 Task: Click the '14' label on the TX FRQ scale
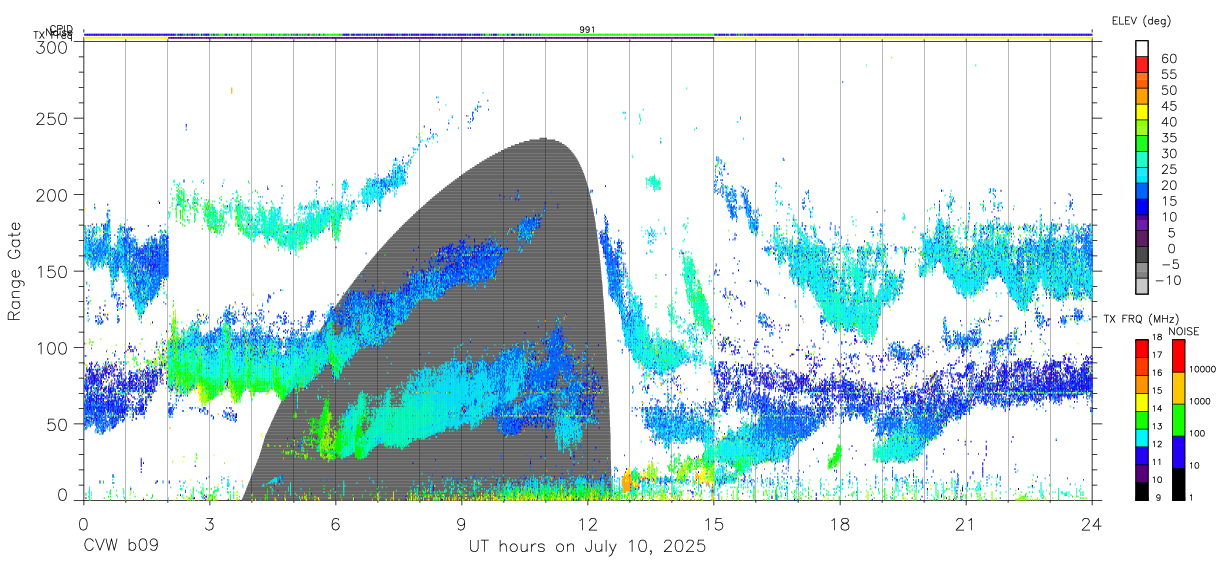1157,408
